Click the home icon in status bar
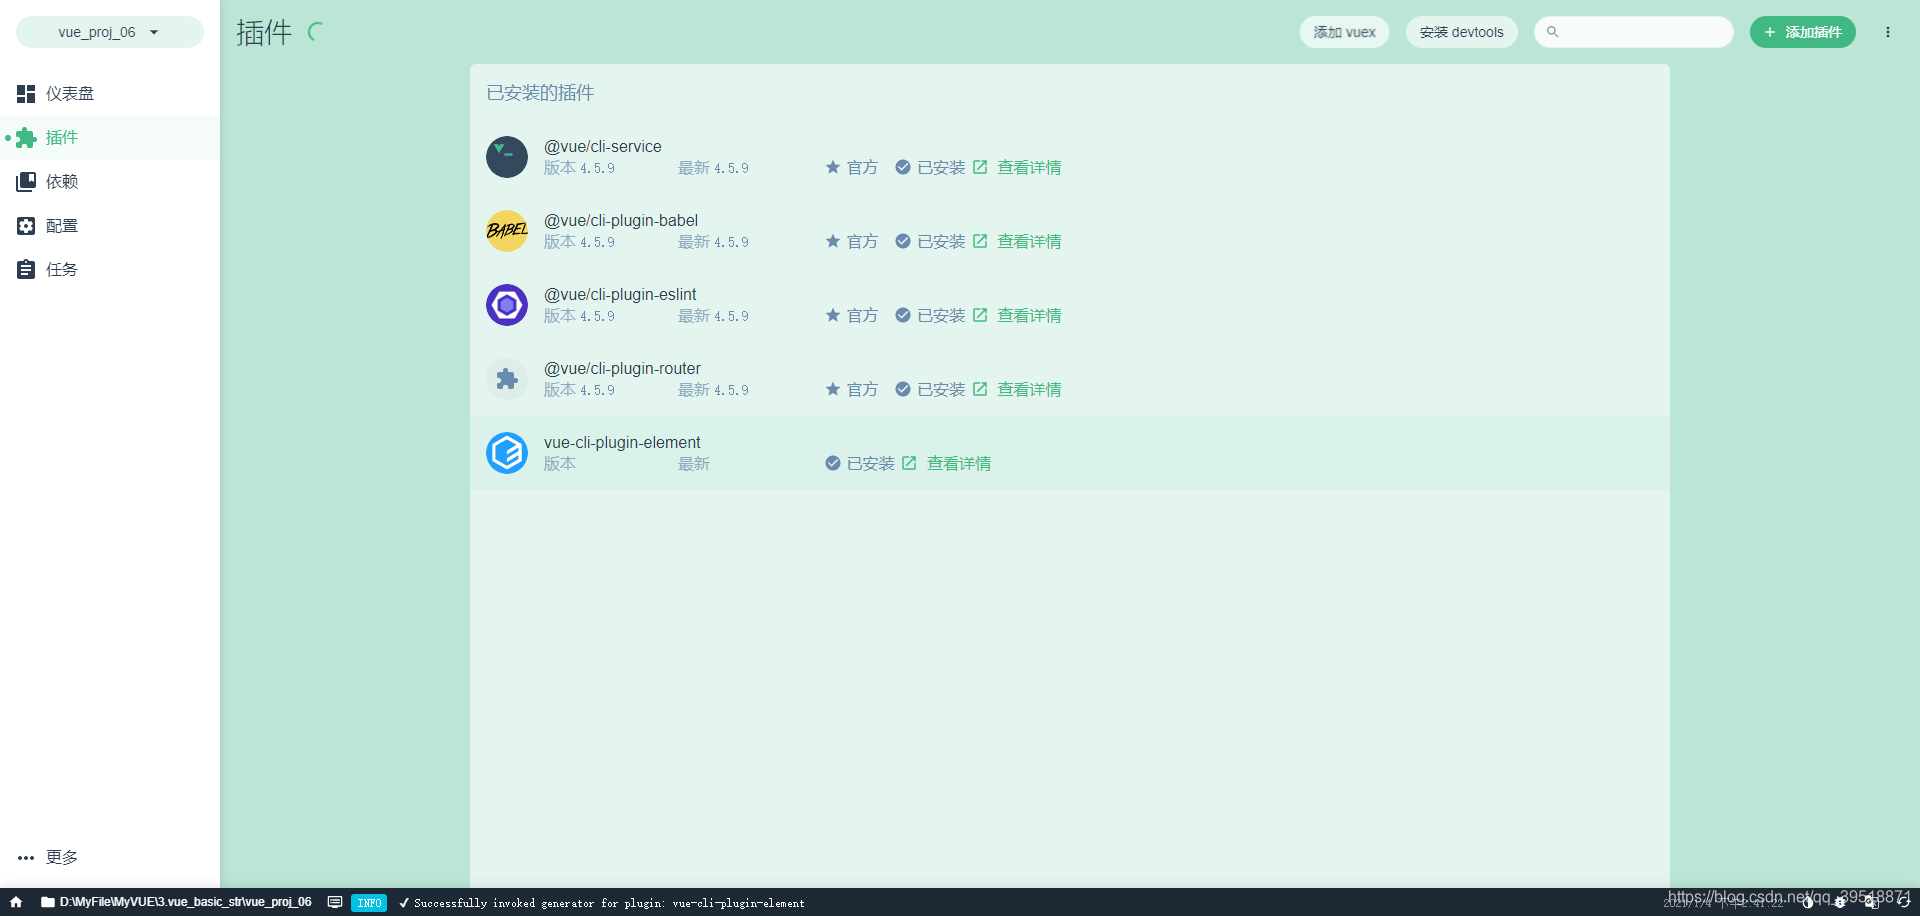This screenshot has height=916, width=1920. click(x=16, y=902)
